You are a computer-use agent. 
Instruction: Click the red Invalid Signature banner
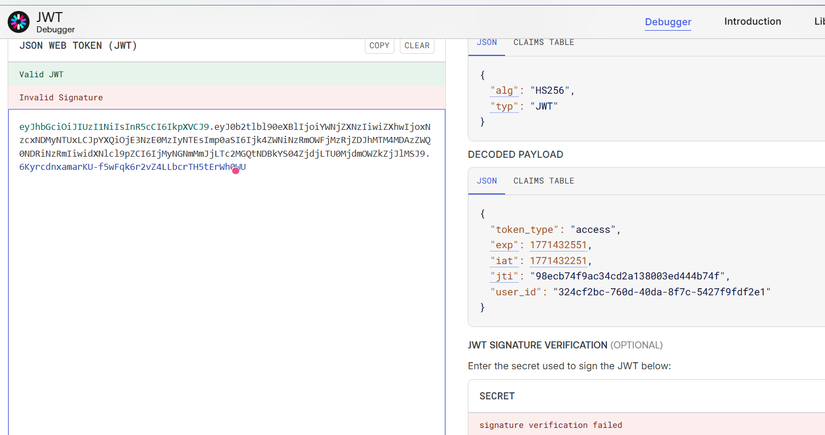click(x=226, y=97)
